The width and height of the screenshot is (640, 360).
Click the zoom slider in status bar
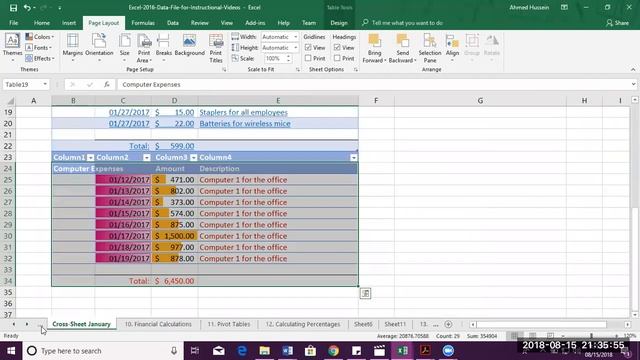[591, 336]
